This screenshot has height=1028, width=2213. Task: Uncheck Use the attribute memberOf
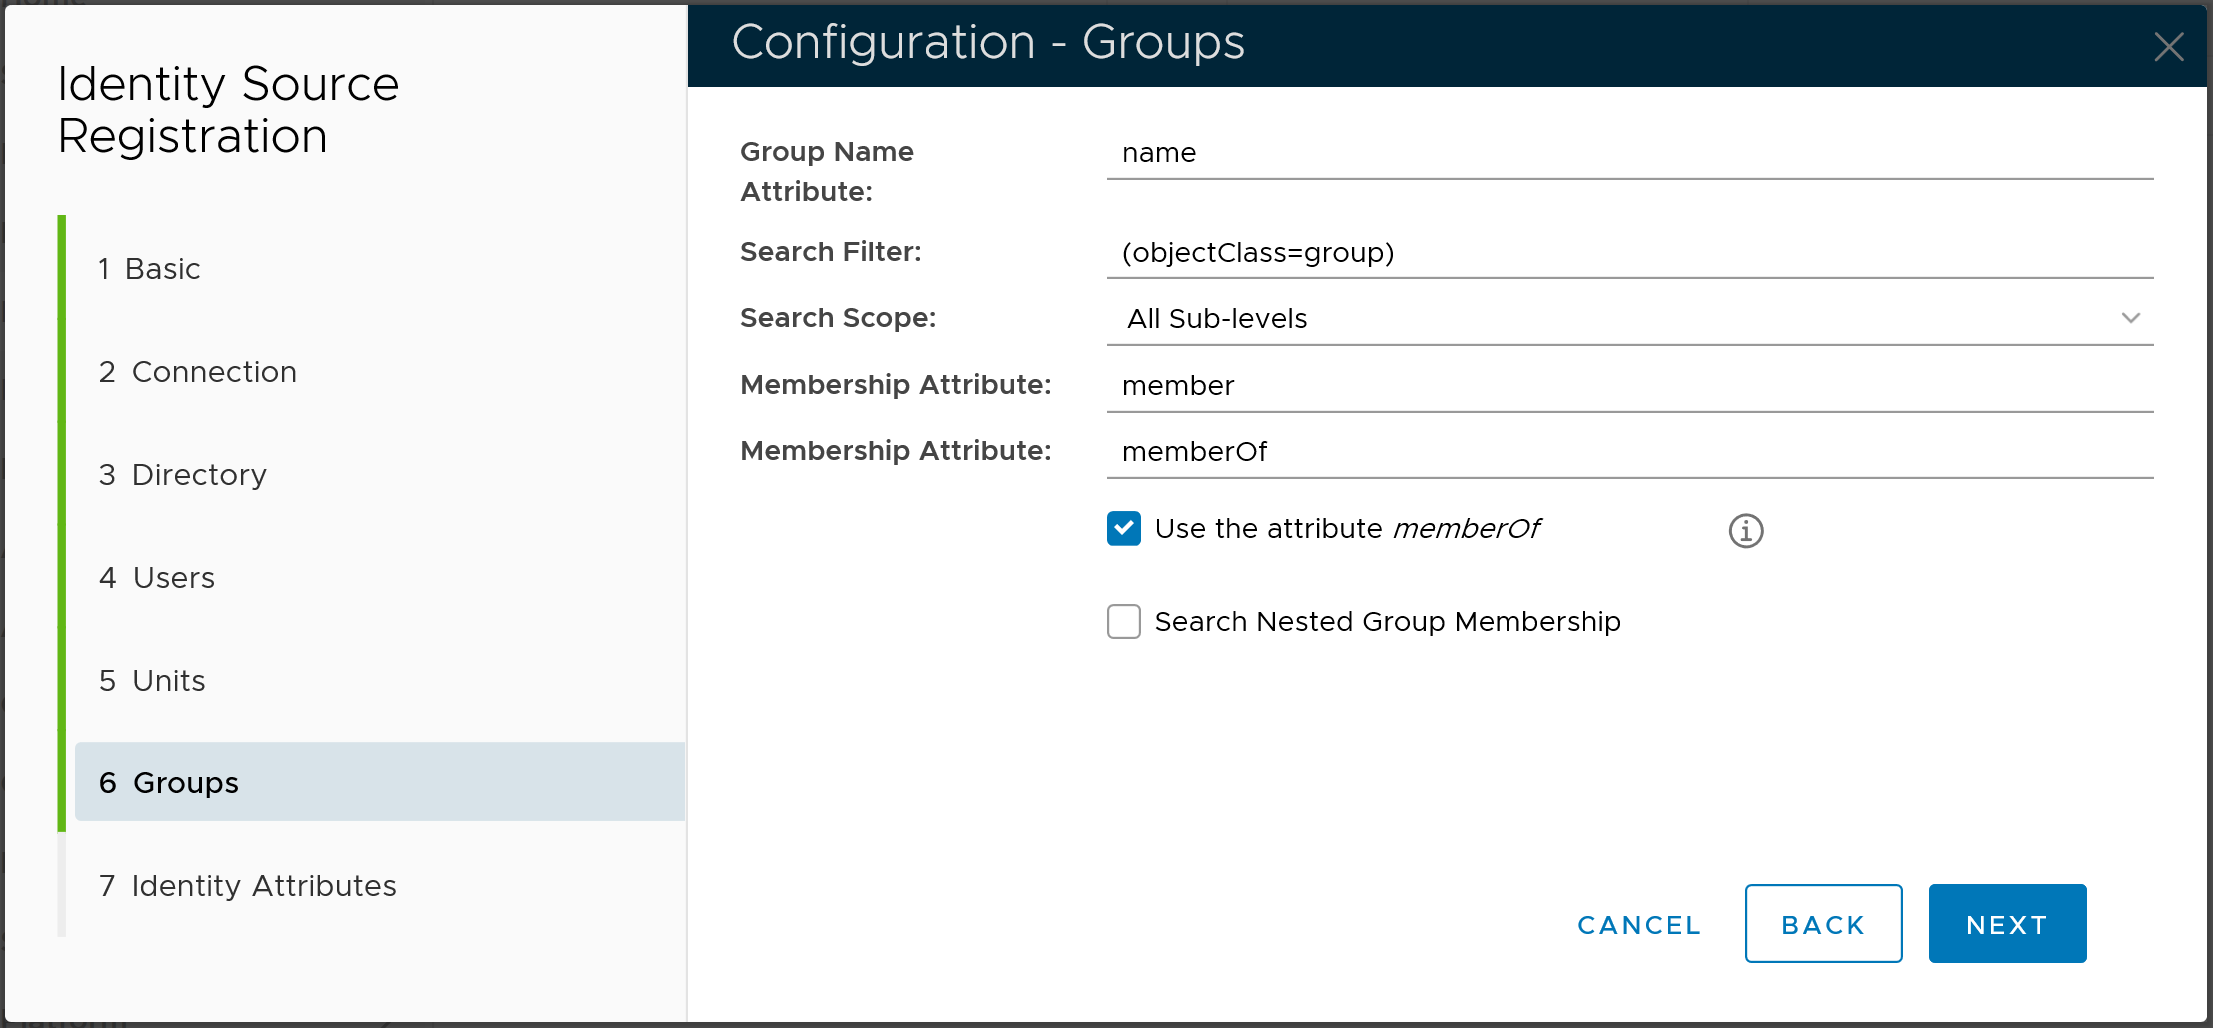click(x=1124, y=528)
